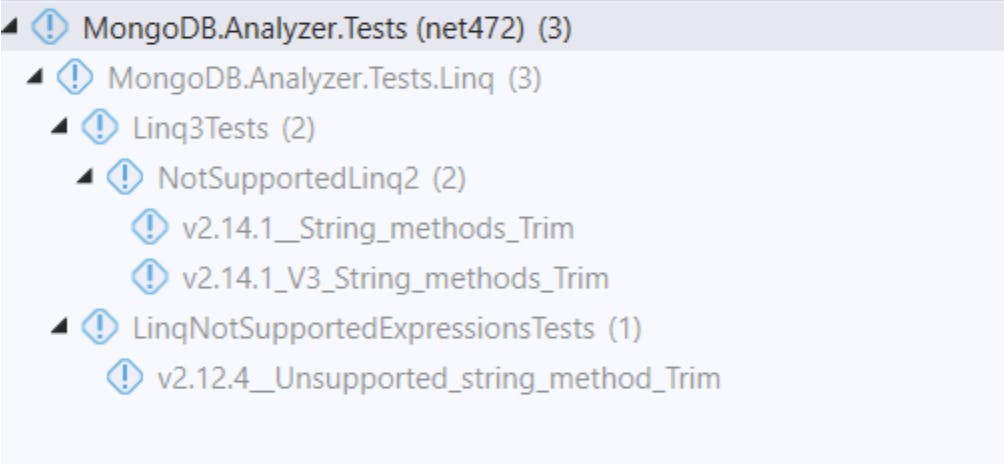Collapse the Linq3Tests class node
Screen dimensions: 1004x464
[x=61, y=127]
